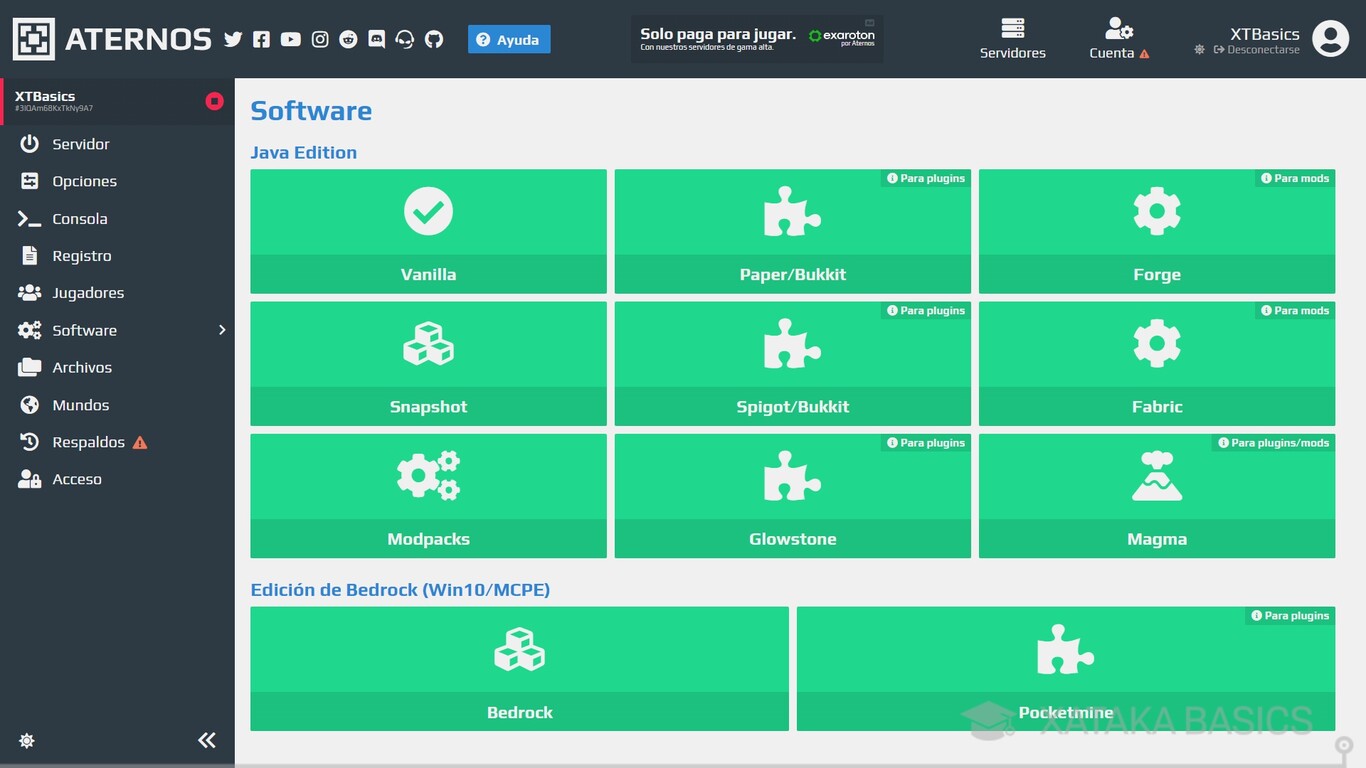Image resolution: width=1366 pixels, height=768 pixels.
Task: Click the Reddit icon in header
Action: [x=348, y=40]
